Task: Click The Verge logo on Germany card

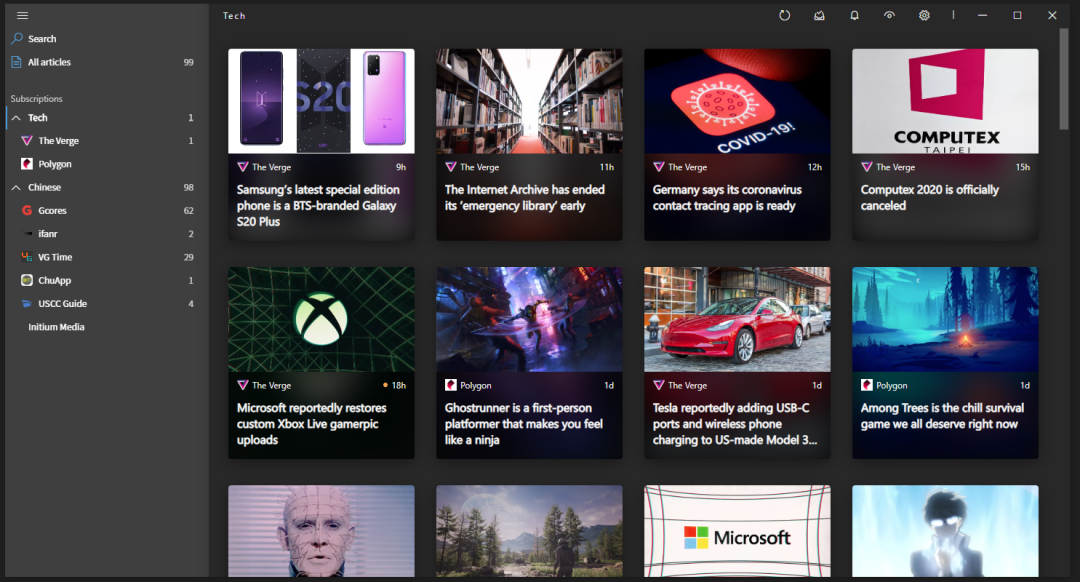Action: (x=658, y=167)
